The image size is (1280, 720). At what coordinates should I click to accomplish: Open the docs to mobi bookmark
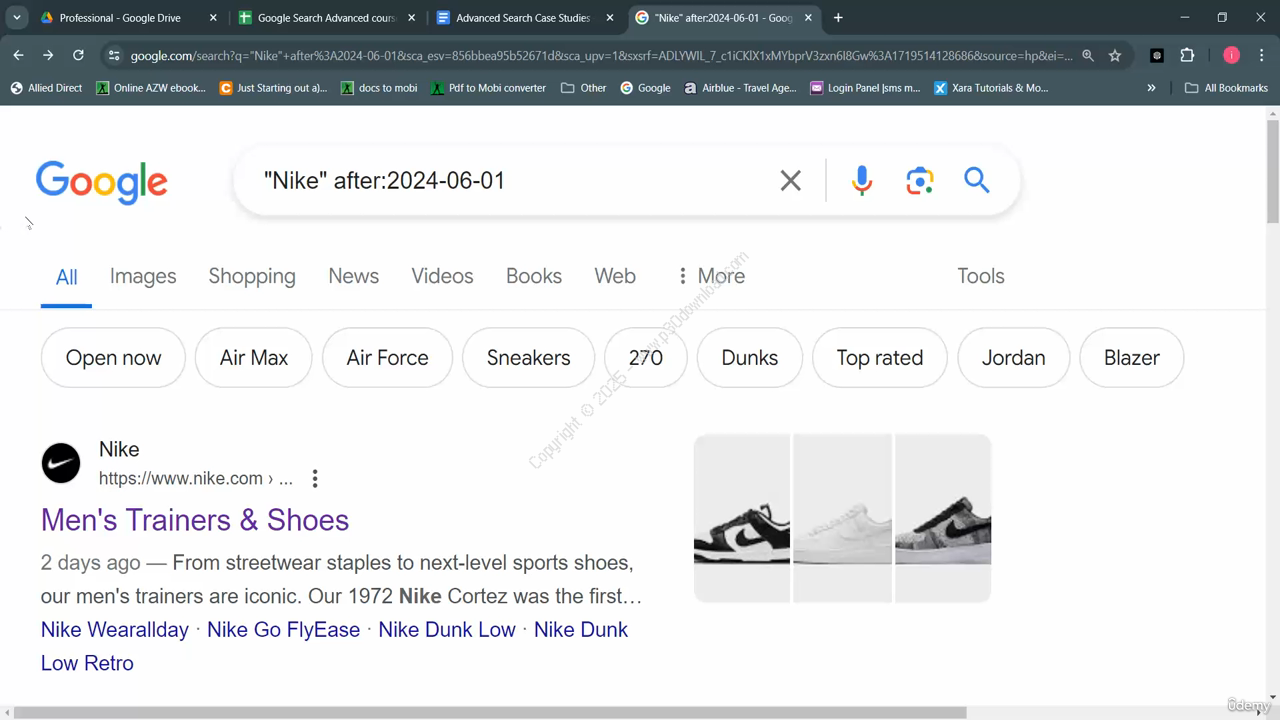point(379,88)
